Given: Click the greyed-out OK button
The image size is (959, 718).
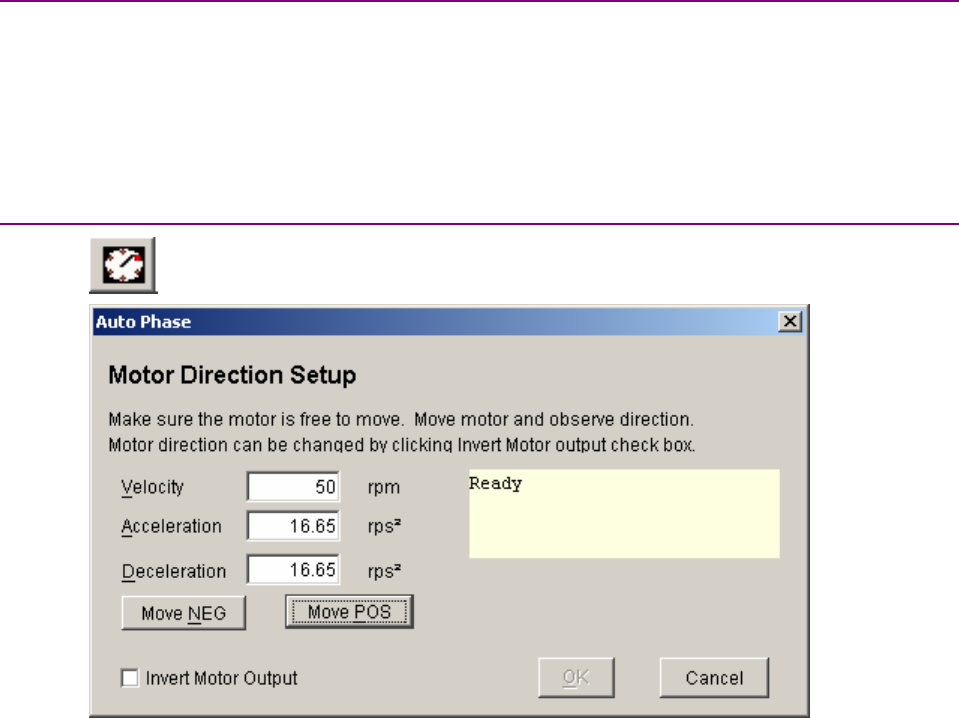Looking at the screenshot, I should pos(576,678).
